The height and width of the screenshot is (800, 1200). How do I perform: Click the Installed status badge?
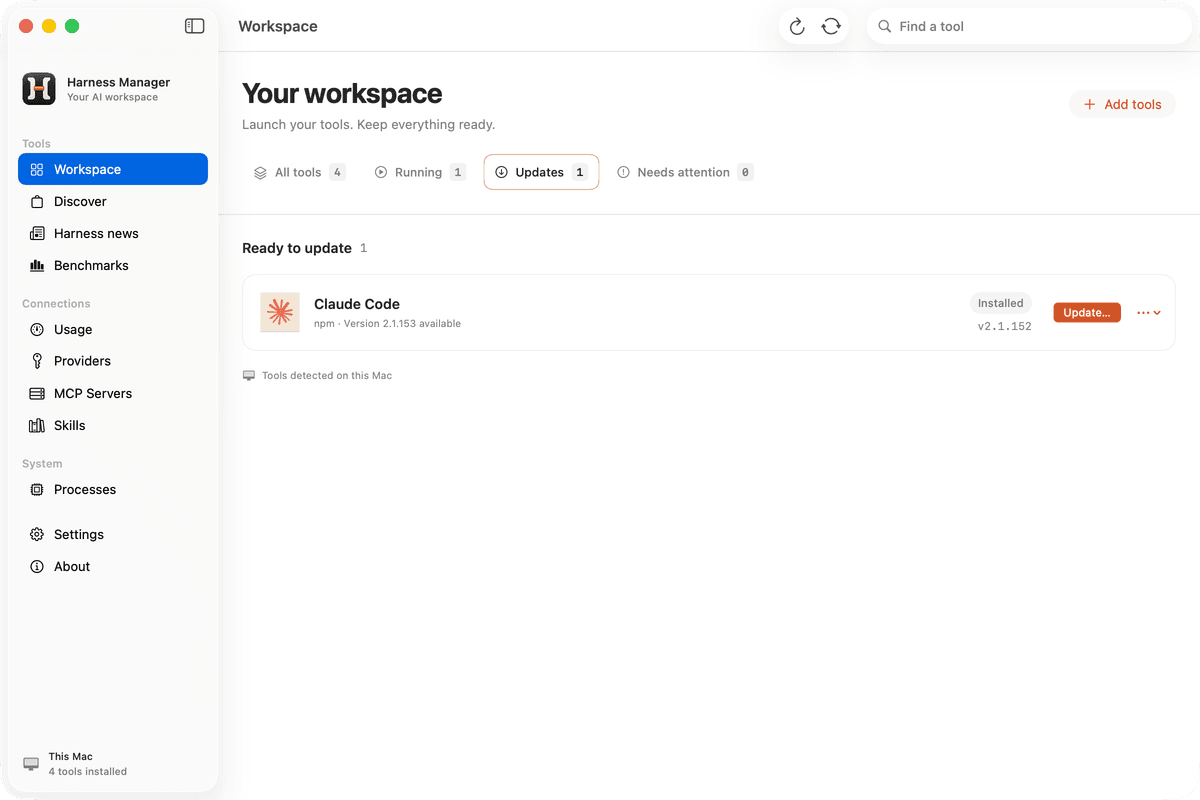1001,303
